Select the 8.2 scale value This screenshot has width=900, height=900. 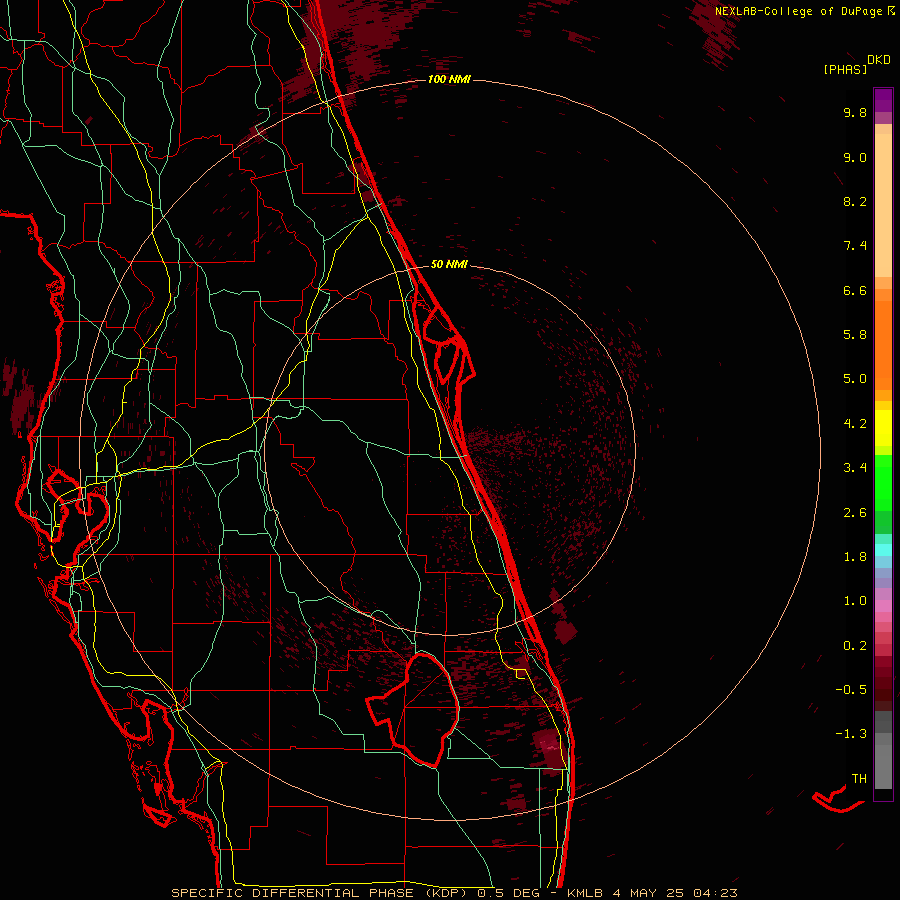pos(855,201)
